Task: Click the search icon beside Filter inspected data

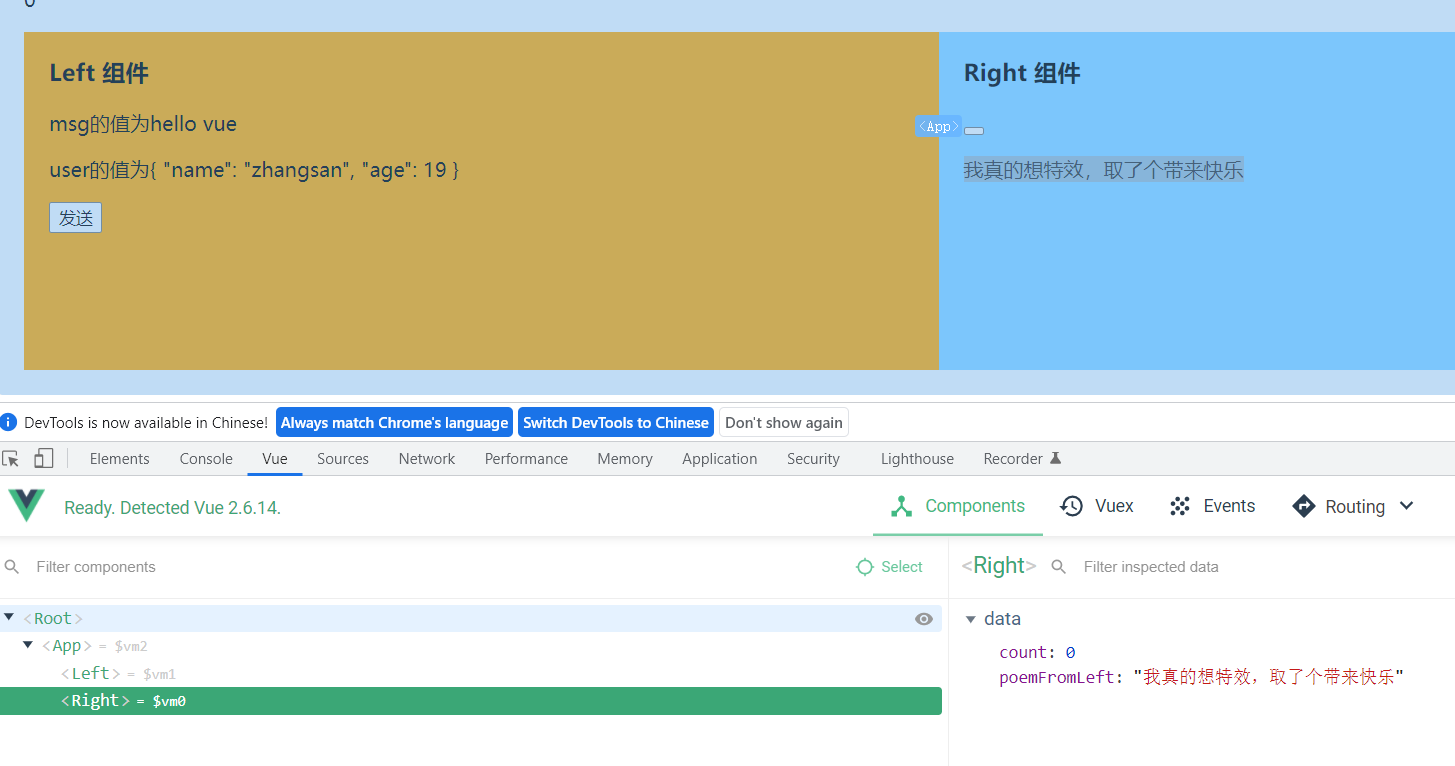Action: [x=1059, y=567]
